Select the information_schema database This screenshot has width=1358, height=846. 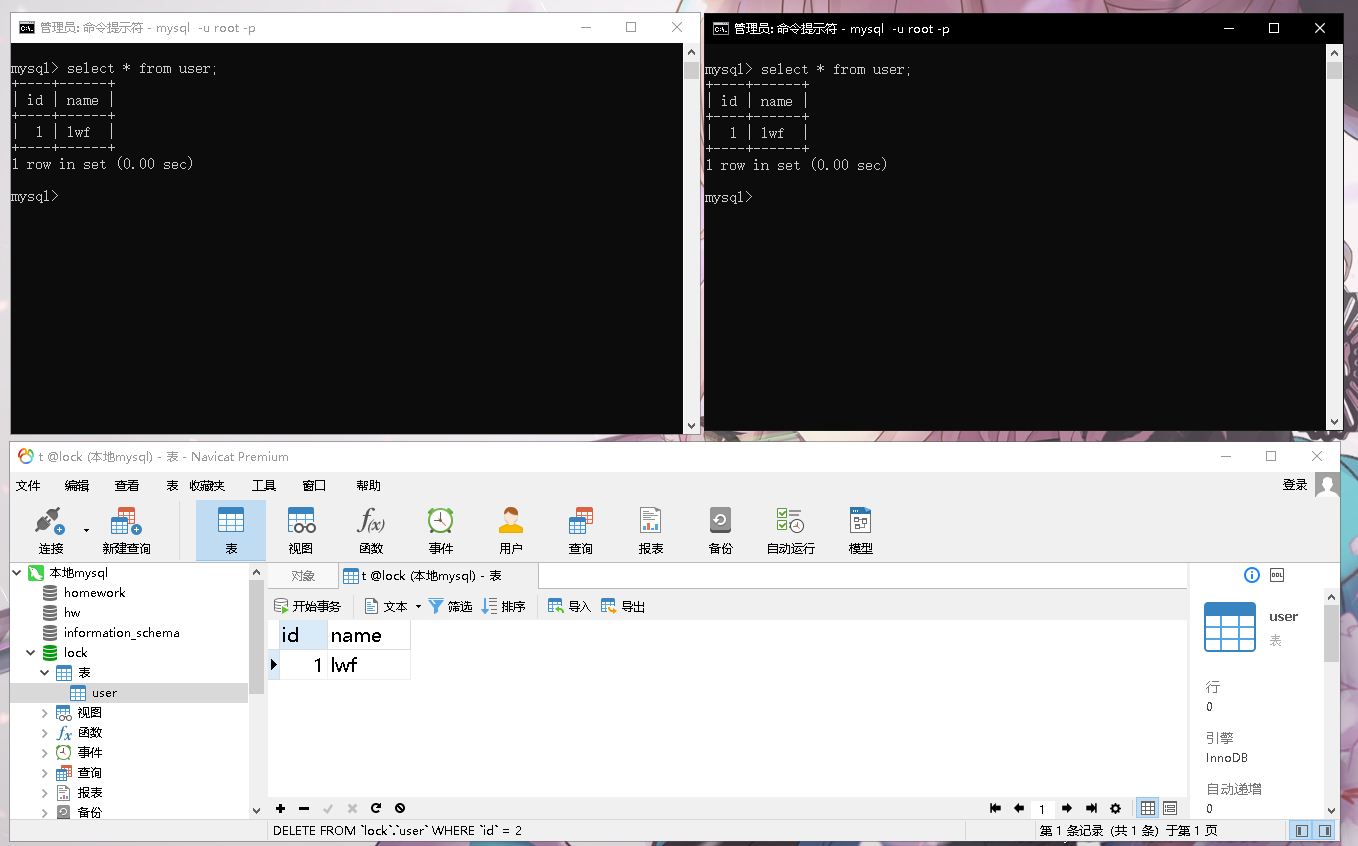(x=121, y=633)
